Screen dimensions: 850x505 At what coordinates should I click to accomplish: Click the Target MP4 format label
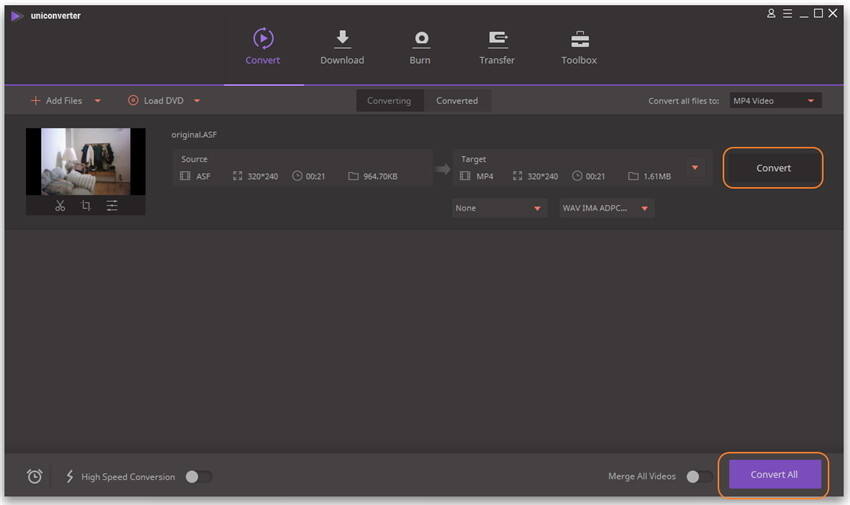pyautogui.click(x=485, y=176)
